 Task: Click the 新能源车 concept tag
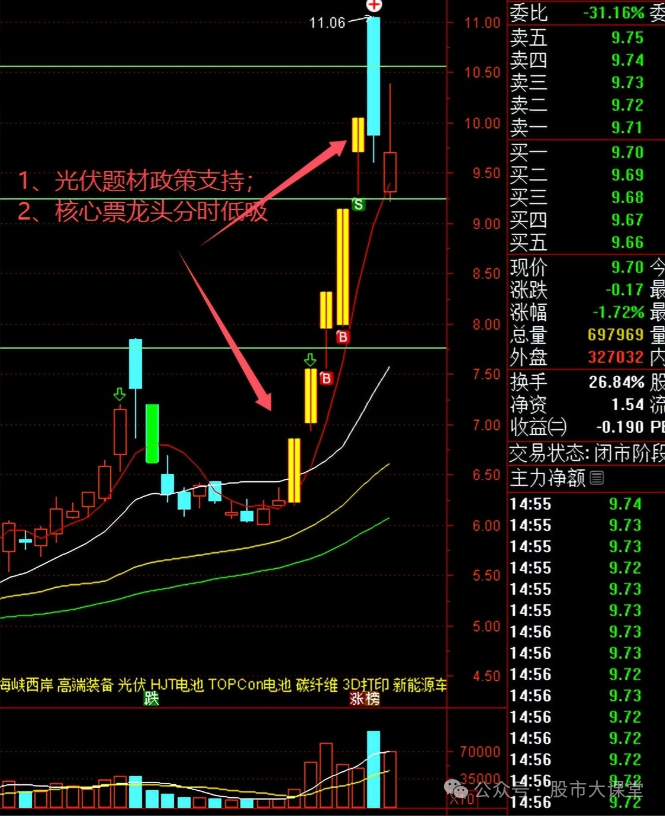(421, 685)
